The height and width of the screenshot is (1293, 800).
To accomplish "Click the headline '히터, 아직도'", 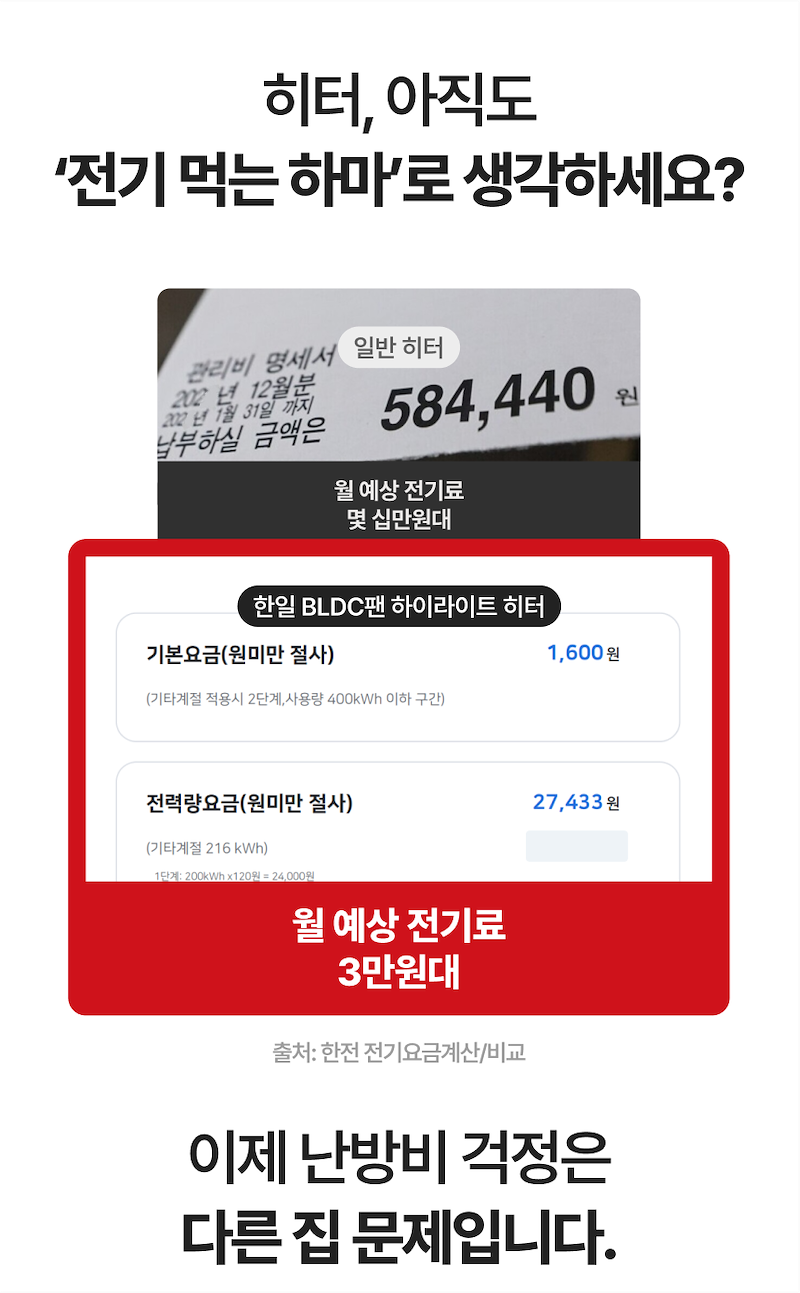I will 399,102.
